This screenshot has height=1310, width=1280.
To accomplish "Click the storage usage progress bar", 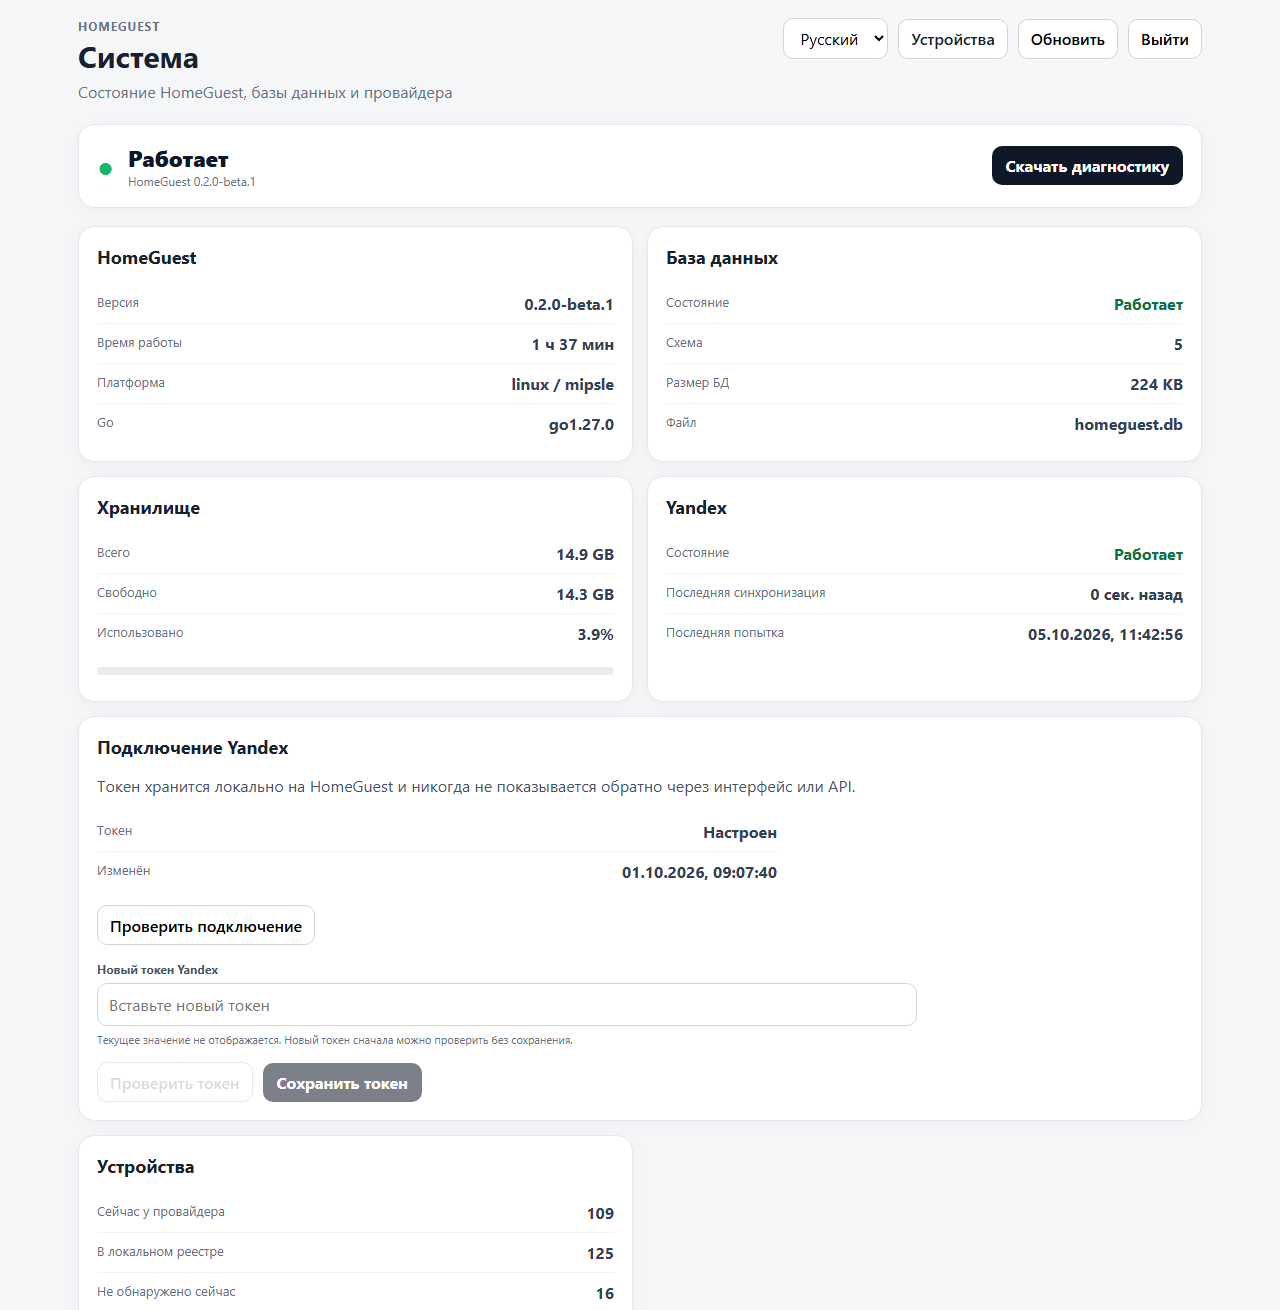I will pos(355,671).
